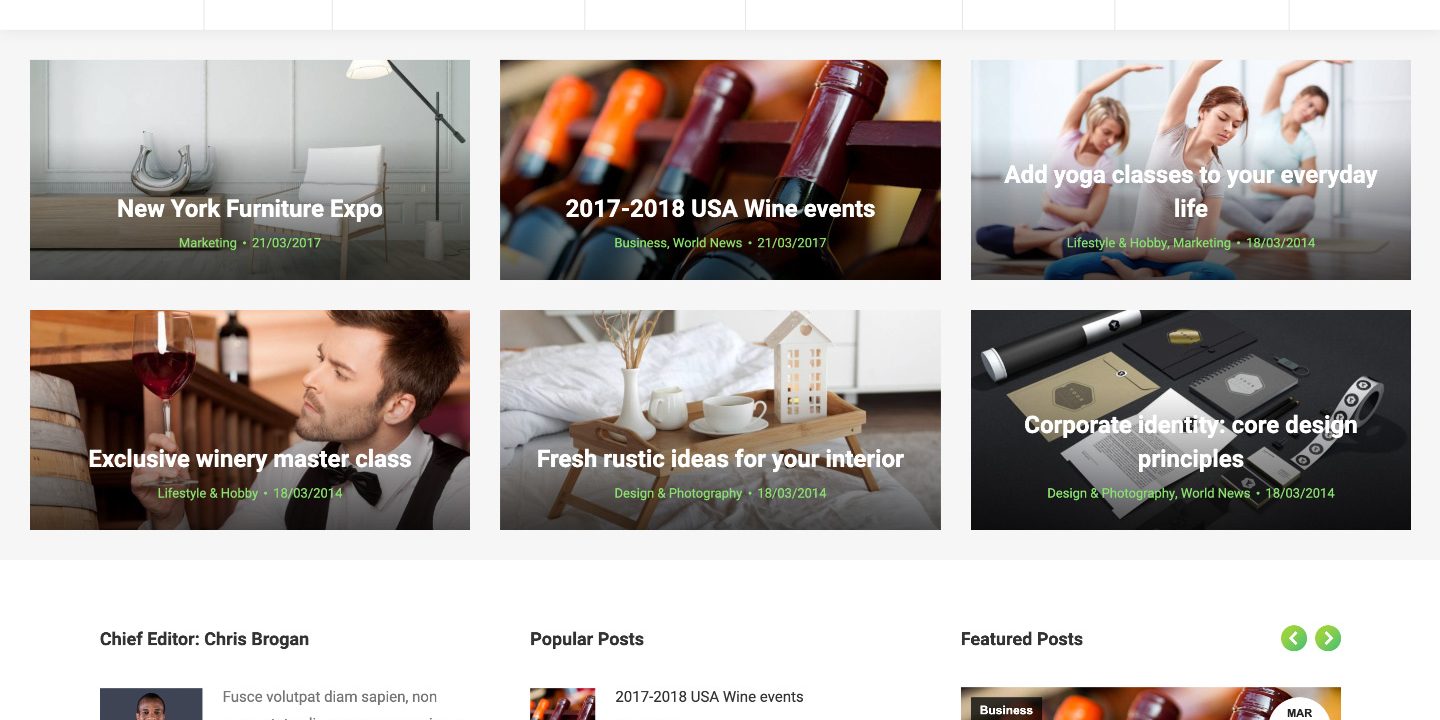Screen dimensions: 1440x720
Task: Click the wine bottles thumbnail in Popular Posts
Action: (x=562, y=704)
